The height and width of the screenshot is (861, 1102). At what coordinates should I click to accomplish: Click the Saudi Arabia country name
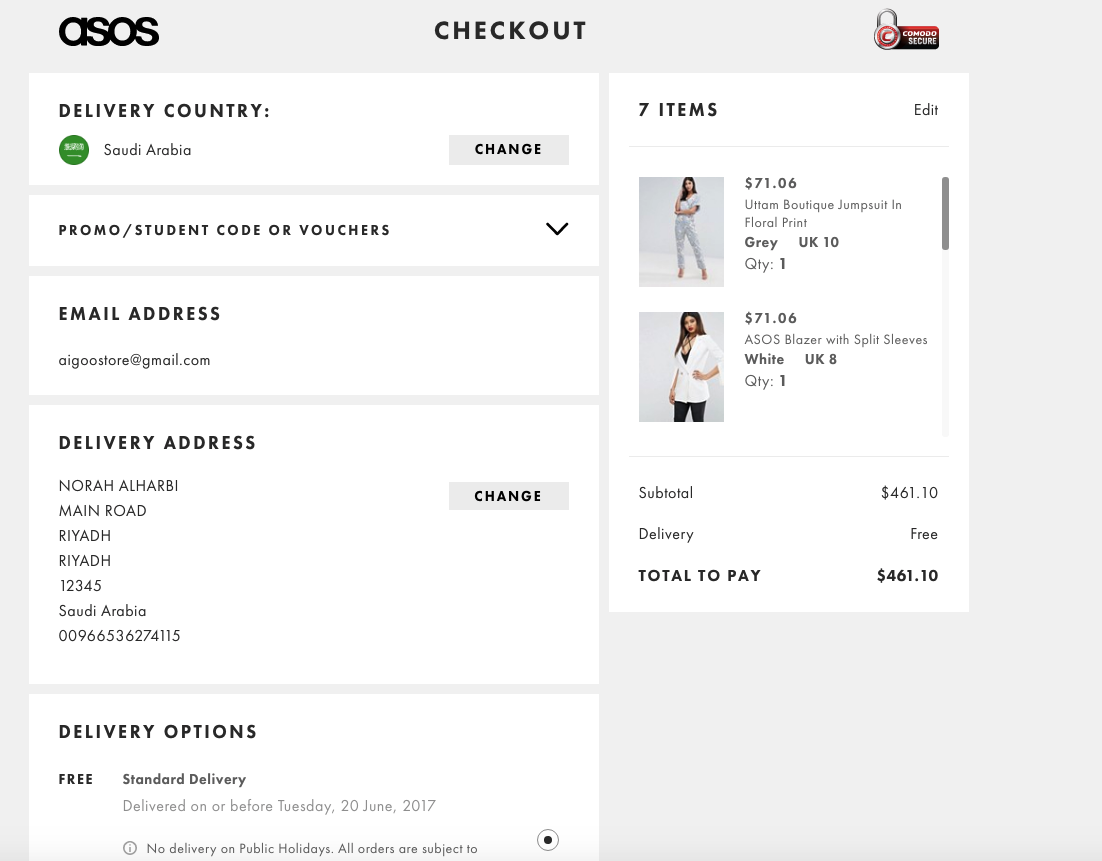pyautogui.click(x=147, y=150)
